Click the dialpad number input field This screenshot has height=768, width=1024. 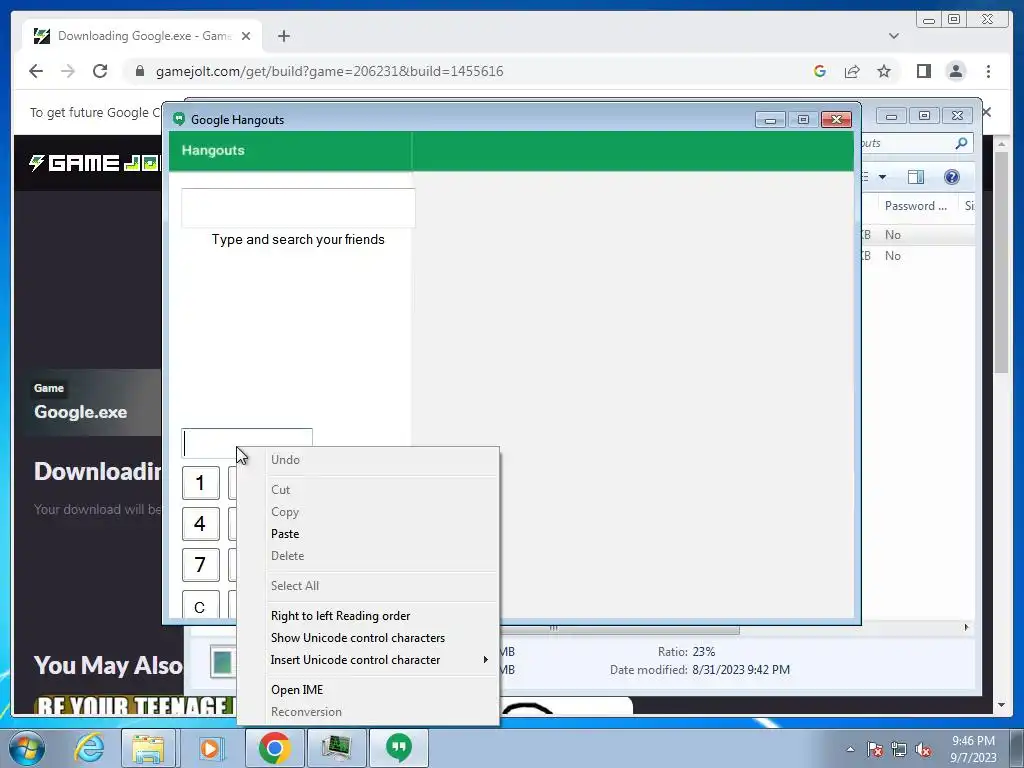[x=247, y=442]
